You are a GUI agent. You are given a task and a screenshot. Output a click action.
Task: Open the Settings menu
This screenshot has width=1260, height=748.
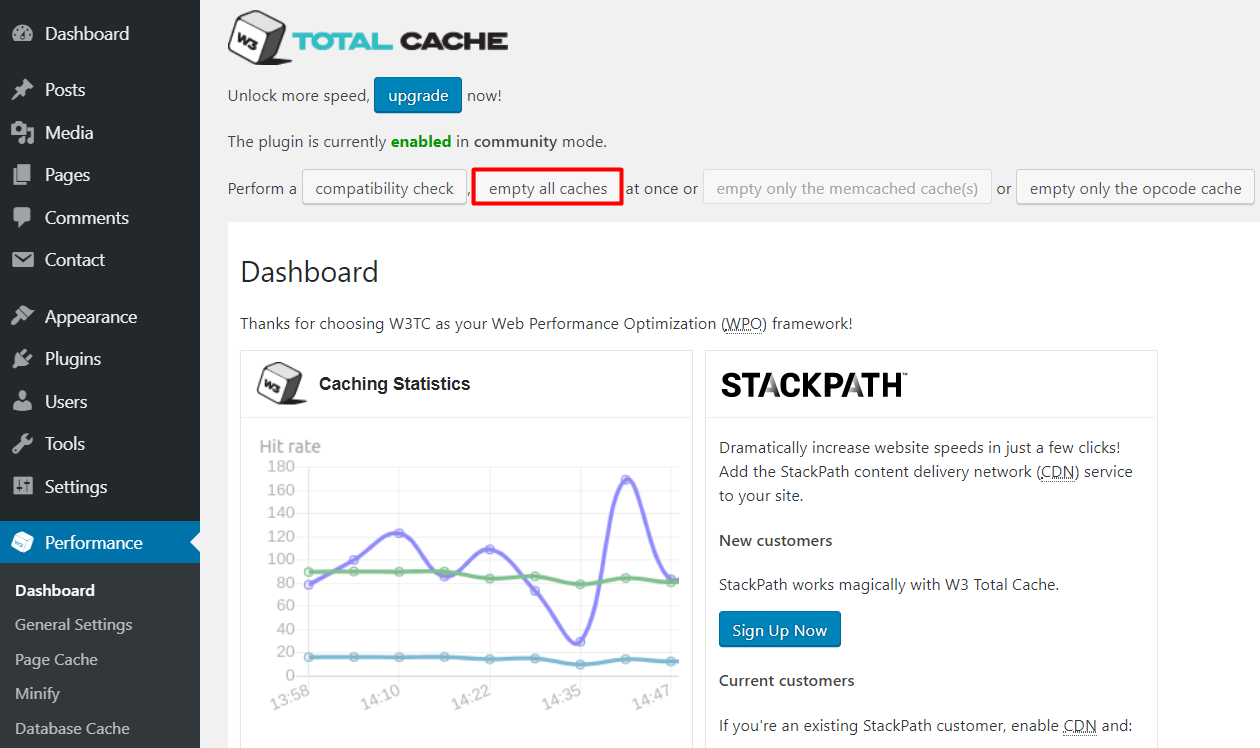pyautogui.click(x=100, y=487)
